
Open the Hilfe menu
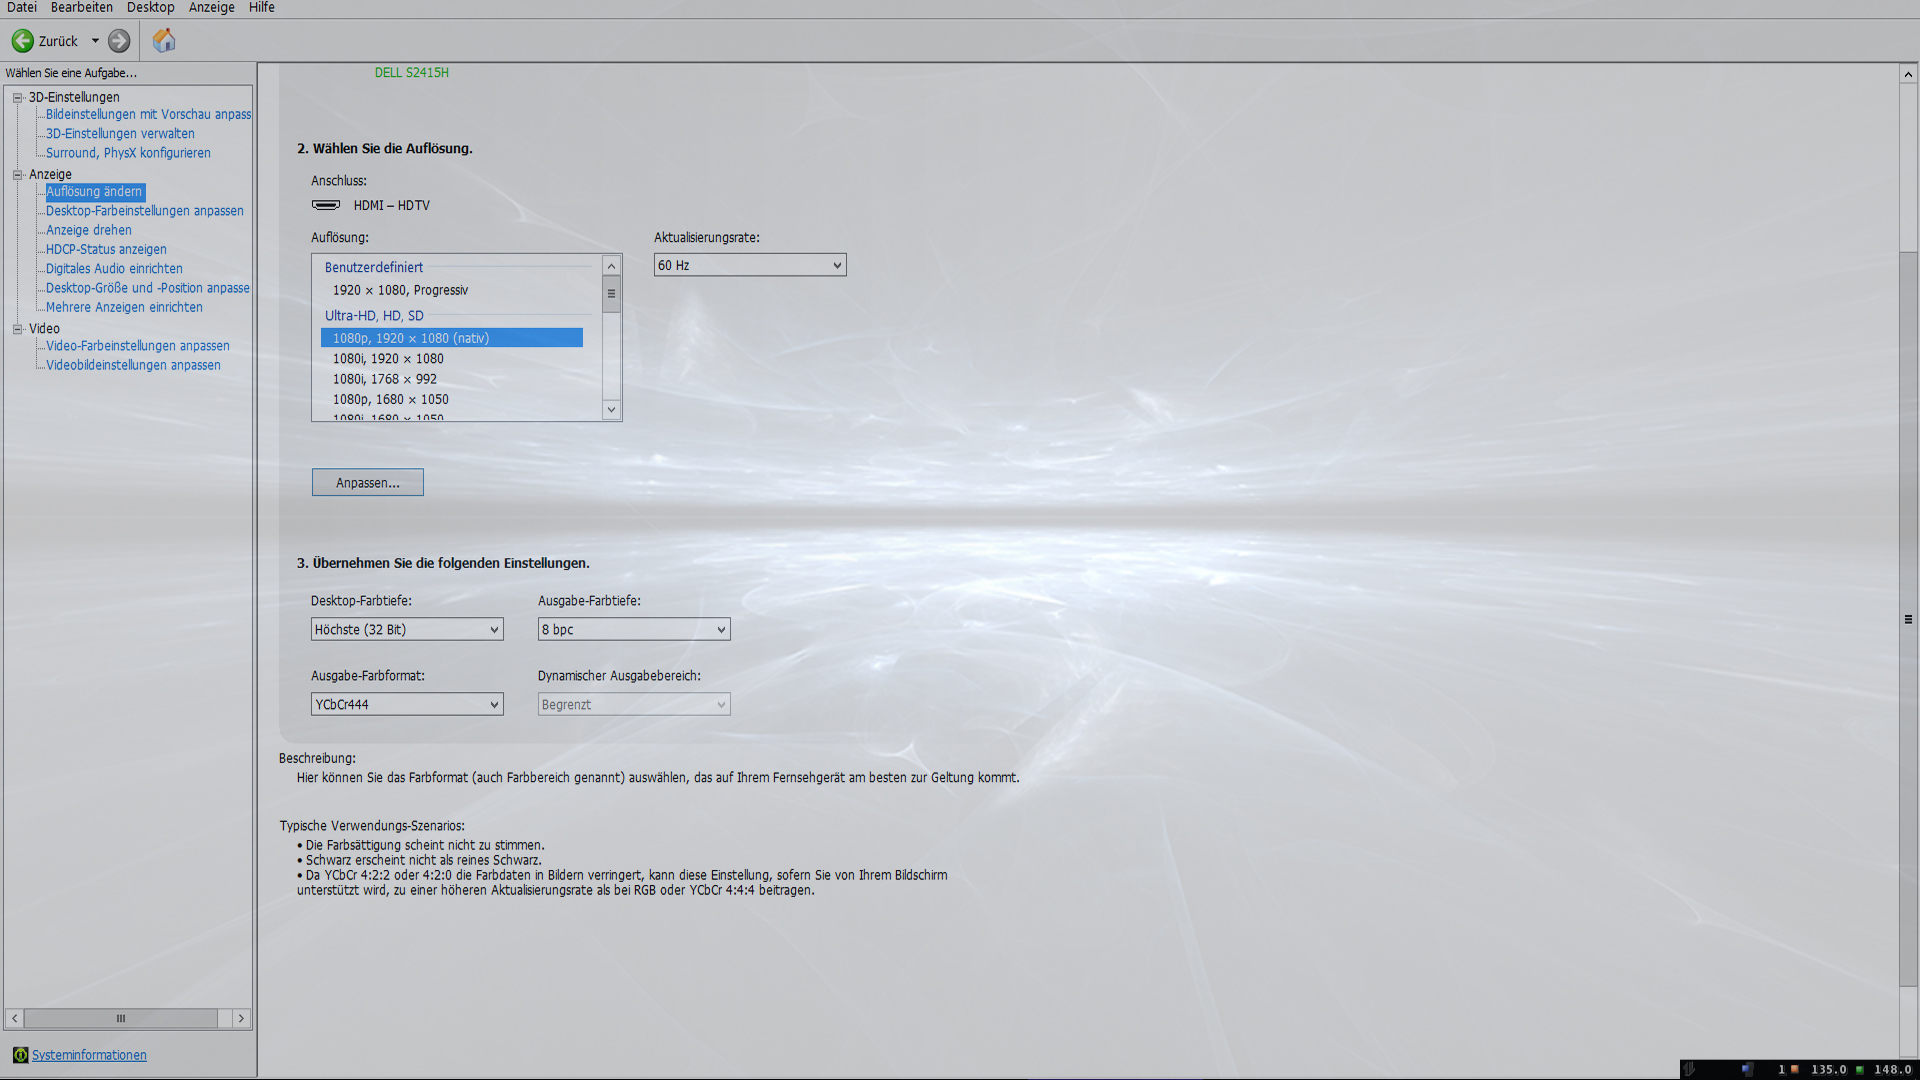pos(261,8)
